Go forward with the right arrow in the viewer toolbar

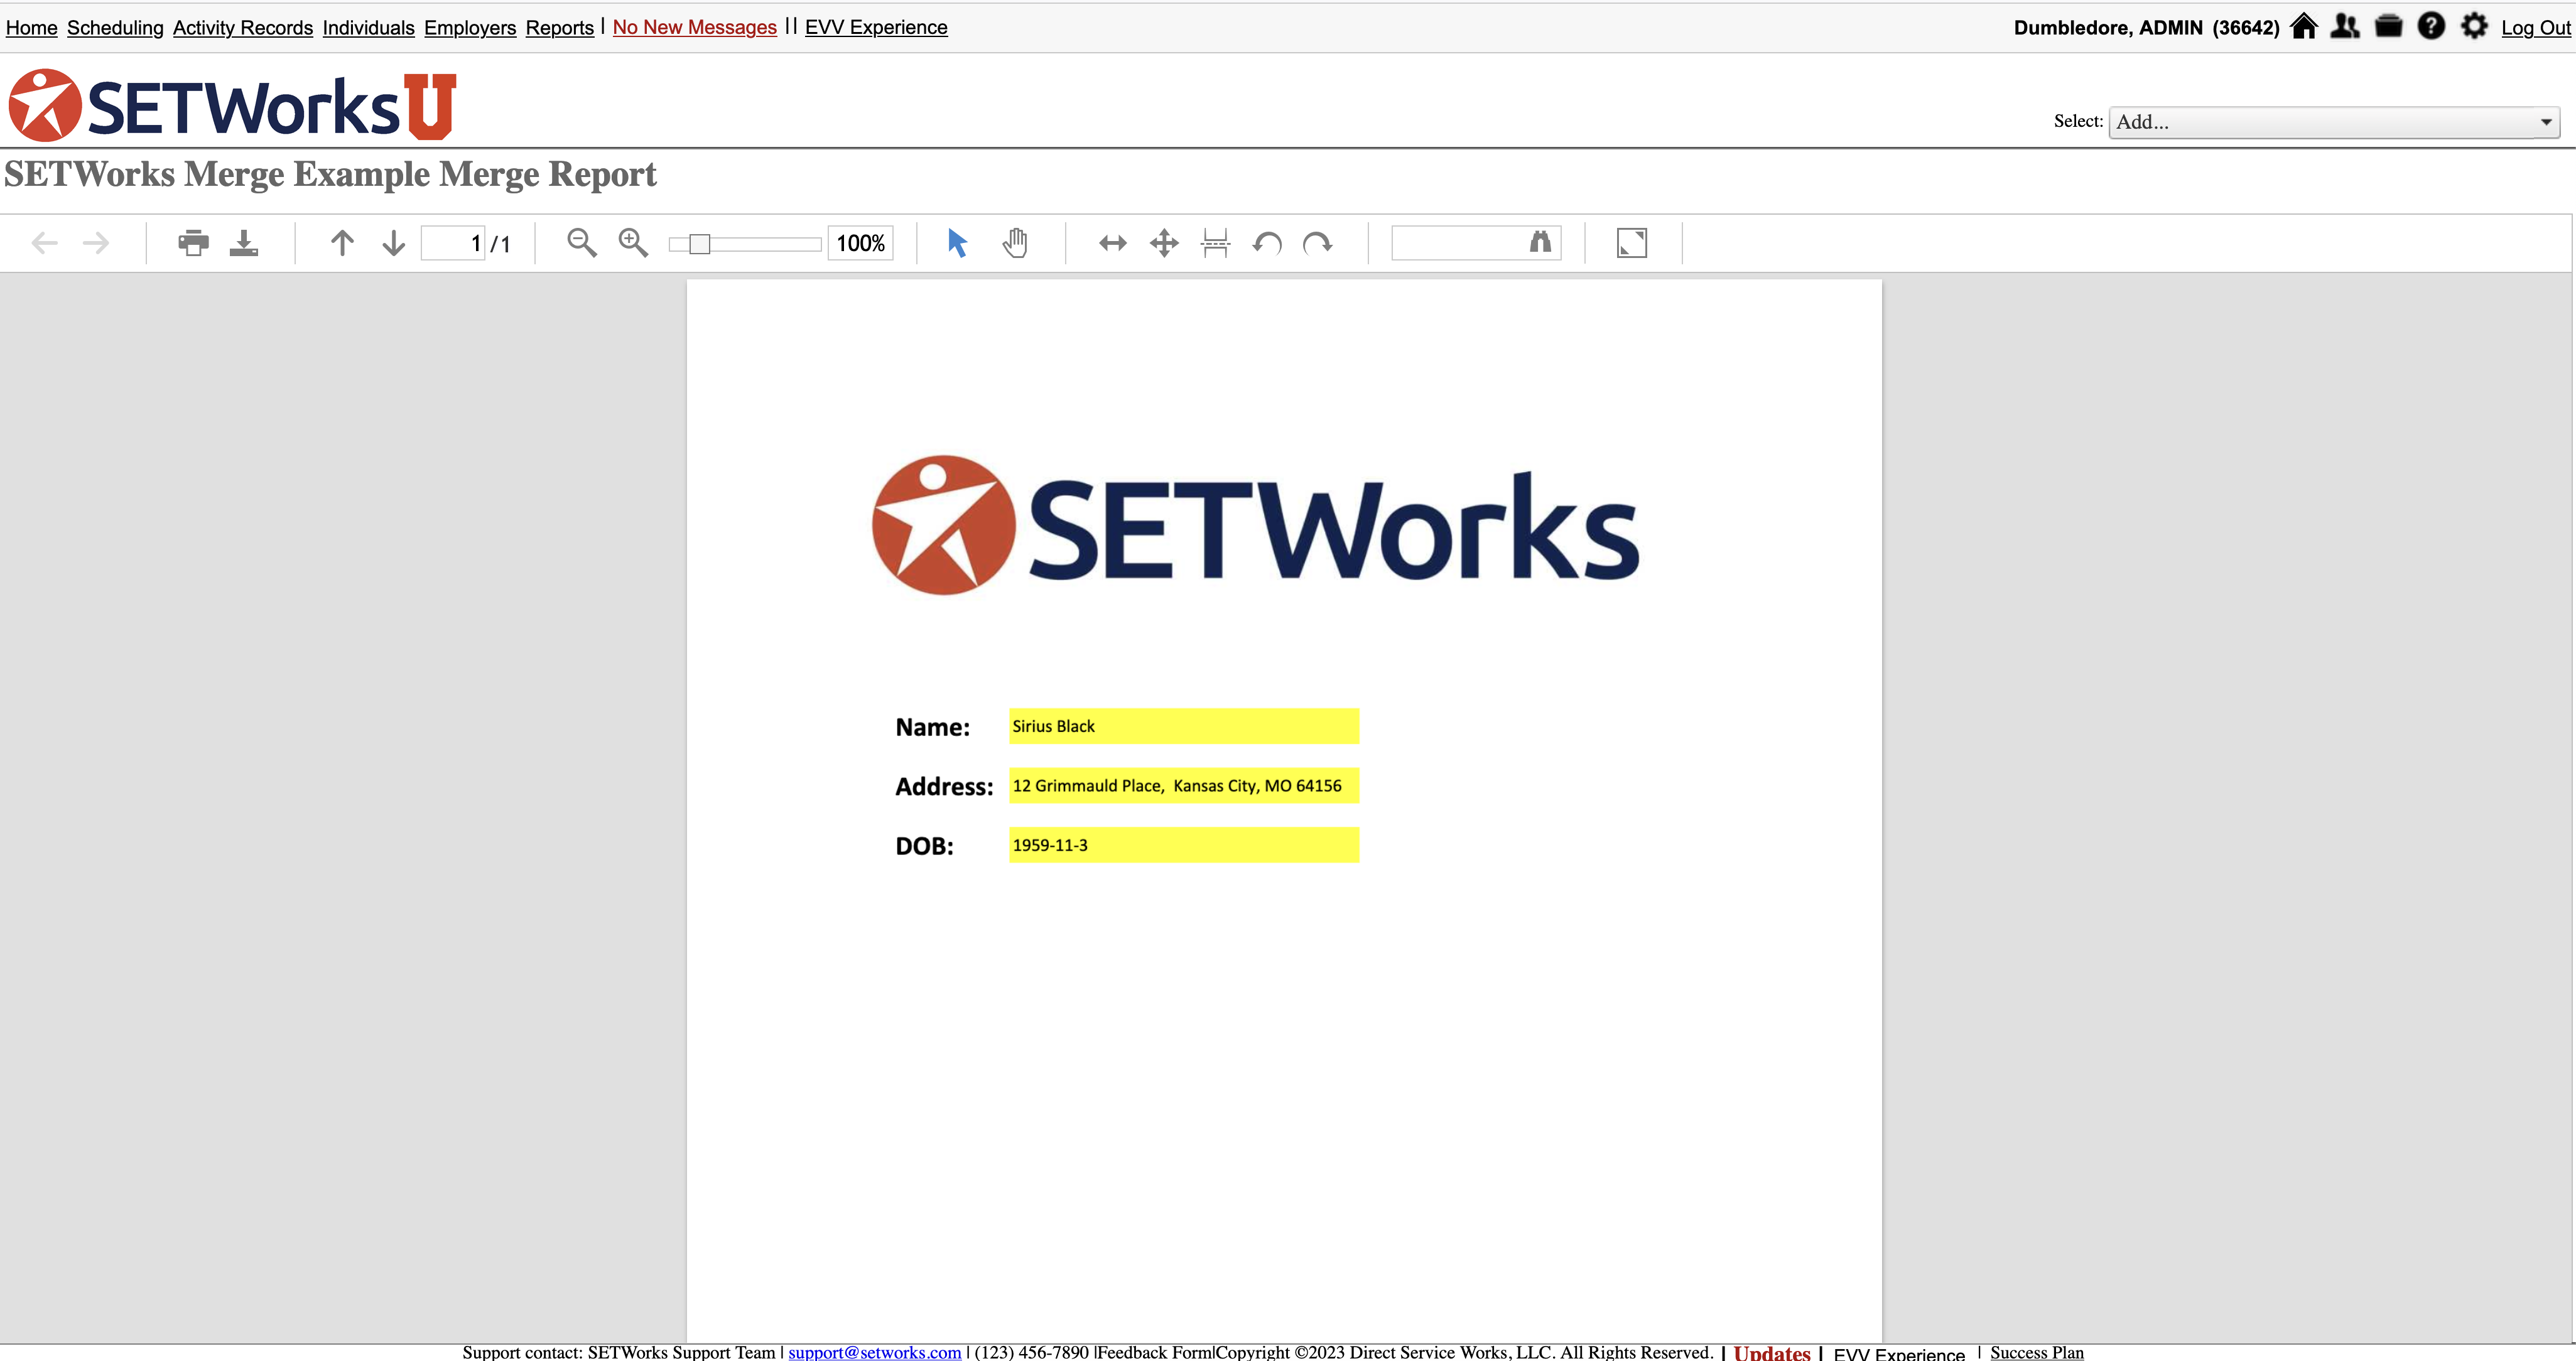tap(96, 243)
